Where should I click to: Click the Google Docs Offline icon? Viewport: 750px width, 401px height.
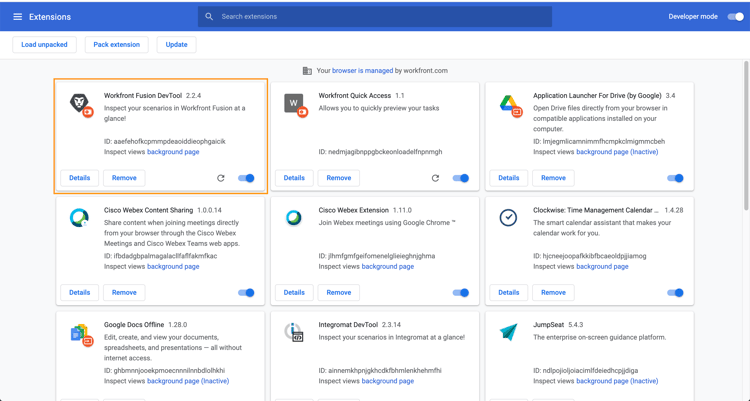pyautogui.click(x=81, y=334)
